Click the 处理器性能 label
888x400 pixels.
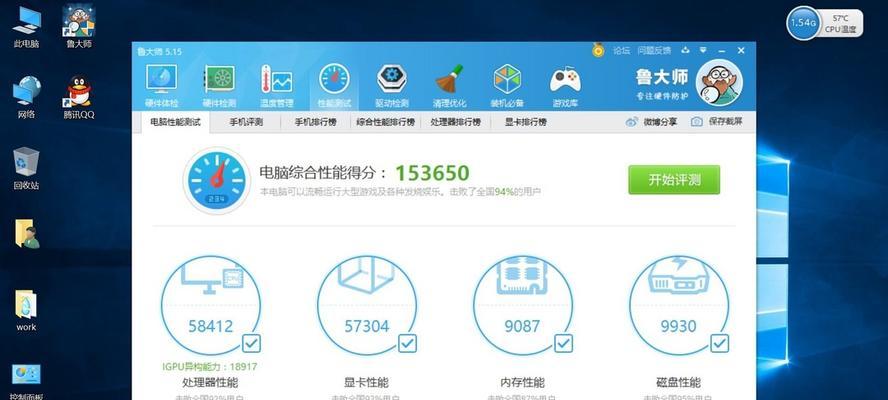coord(210,382)
